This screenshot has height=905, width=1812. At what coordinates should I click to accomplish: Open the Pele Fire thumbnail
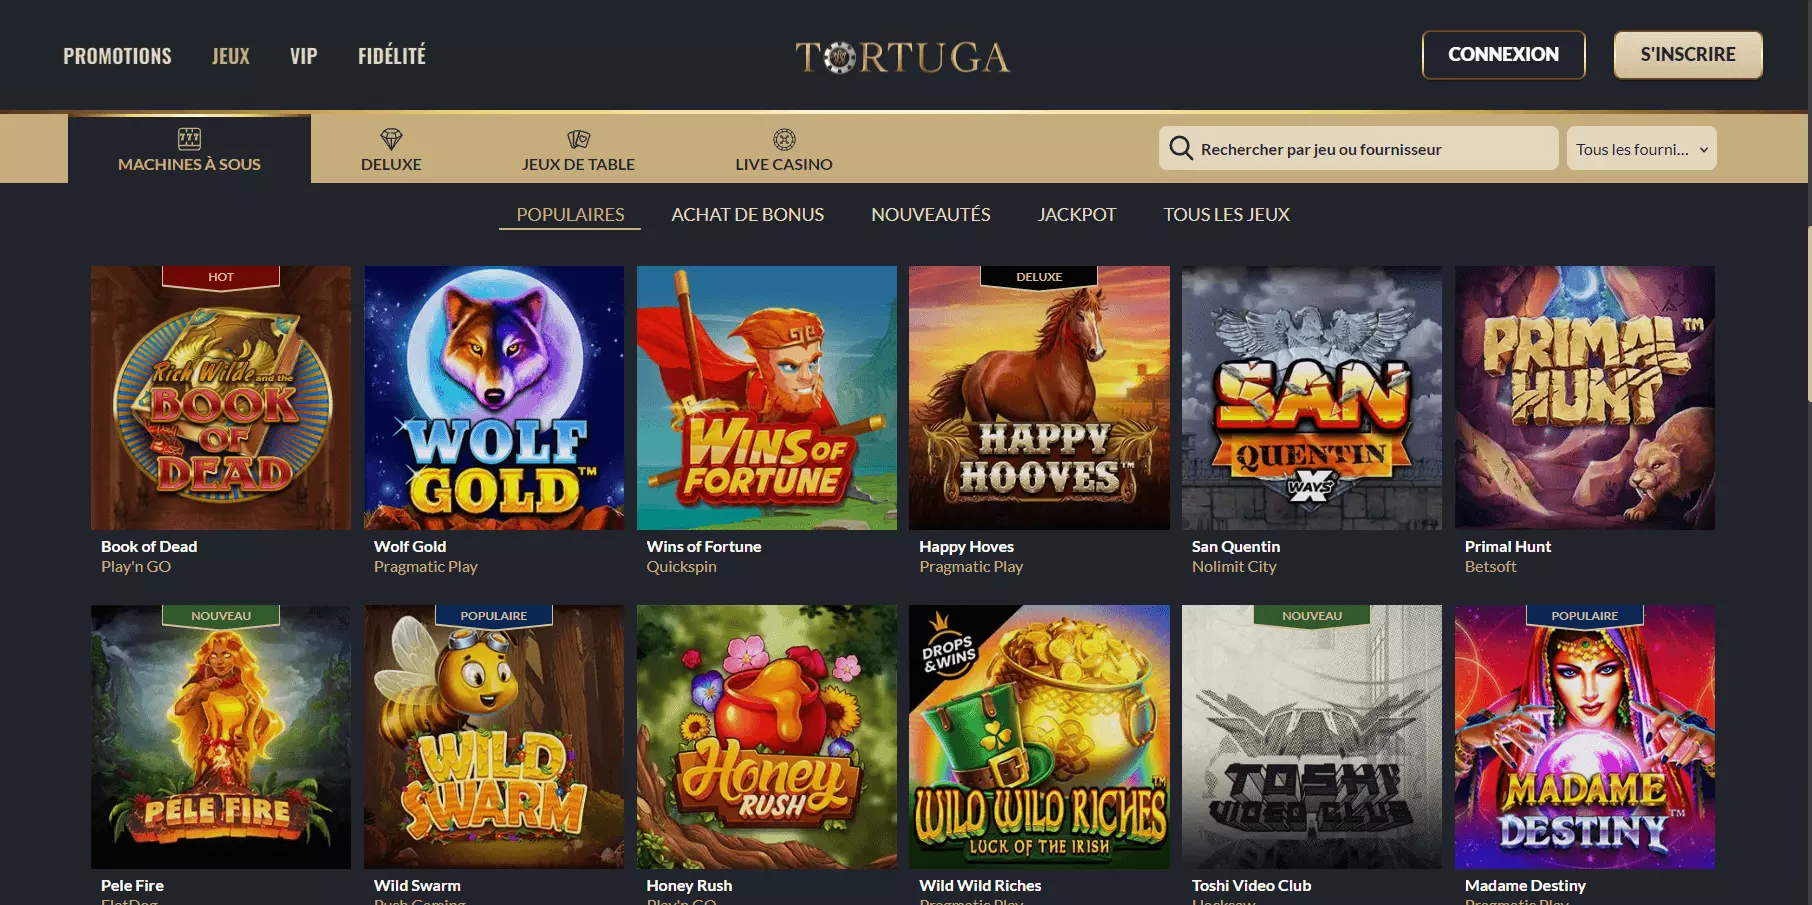pos(221,737)
